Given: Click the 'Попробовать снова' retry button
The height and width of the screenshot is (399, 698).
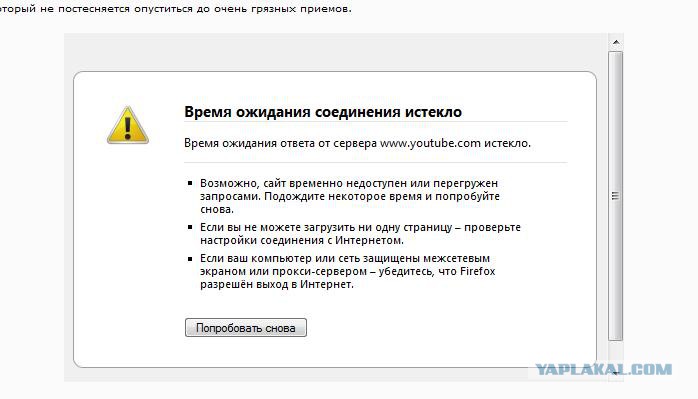Looking at the screenshot, I should [246, 328].
